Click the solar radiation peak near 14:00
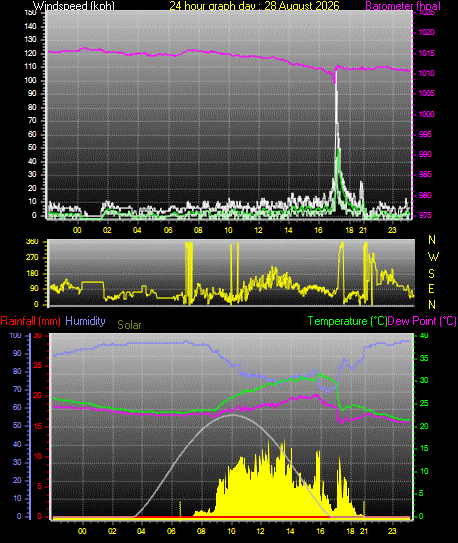458x543 pixels. click(x=285, y=440)
